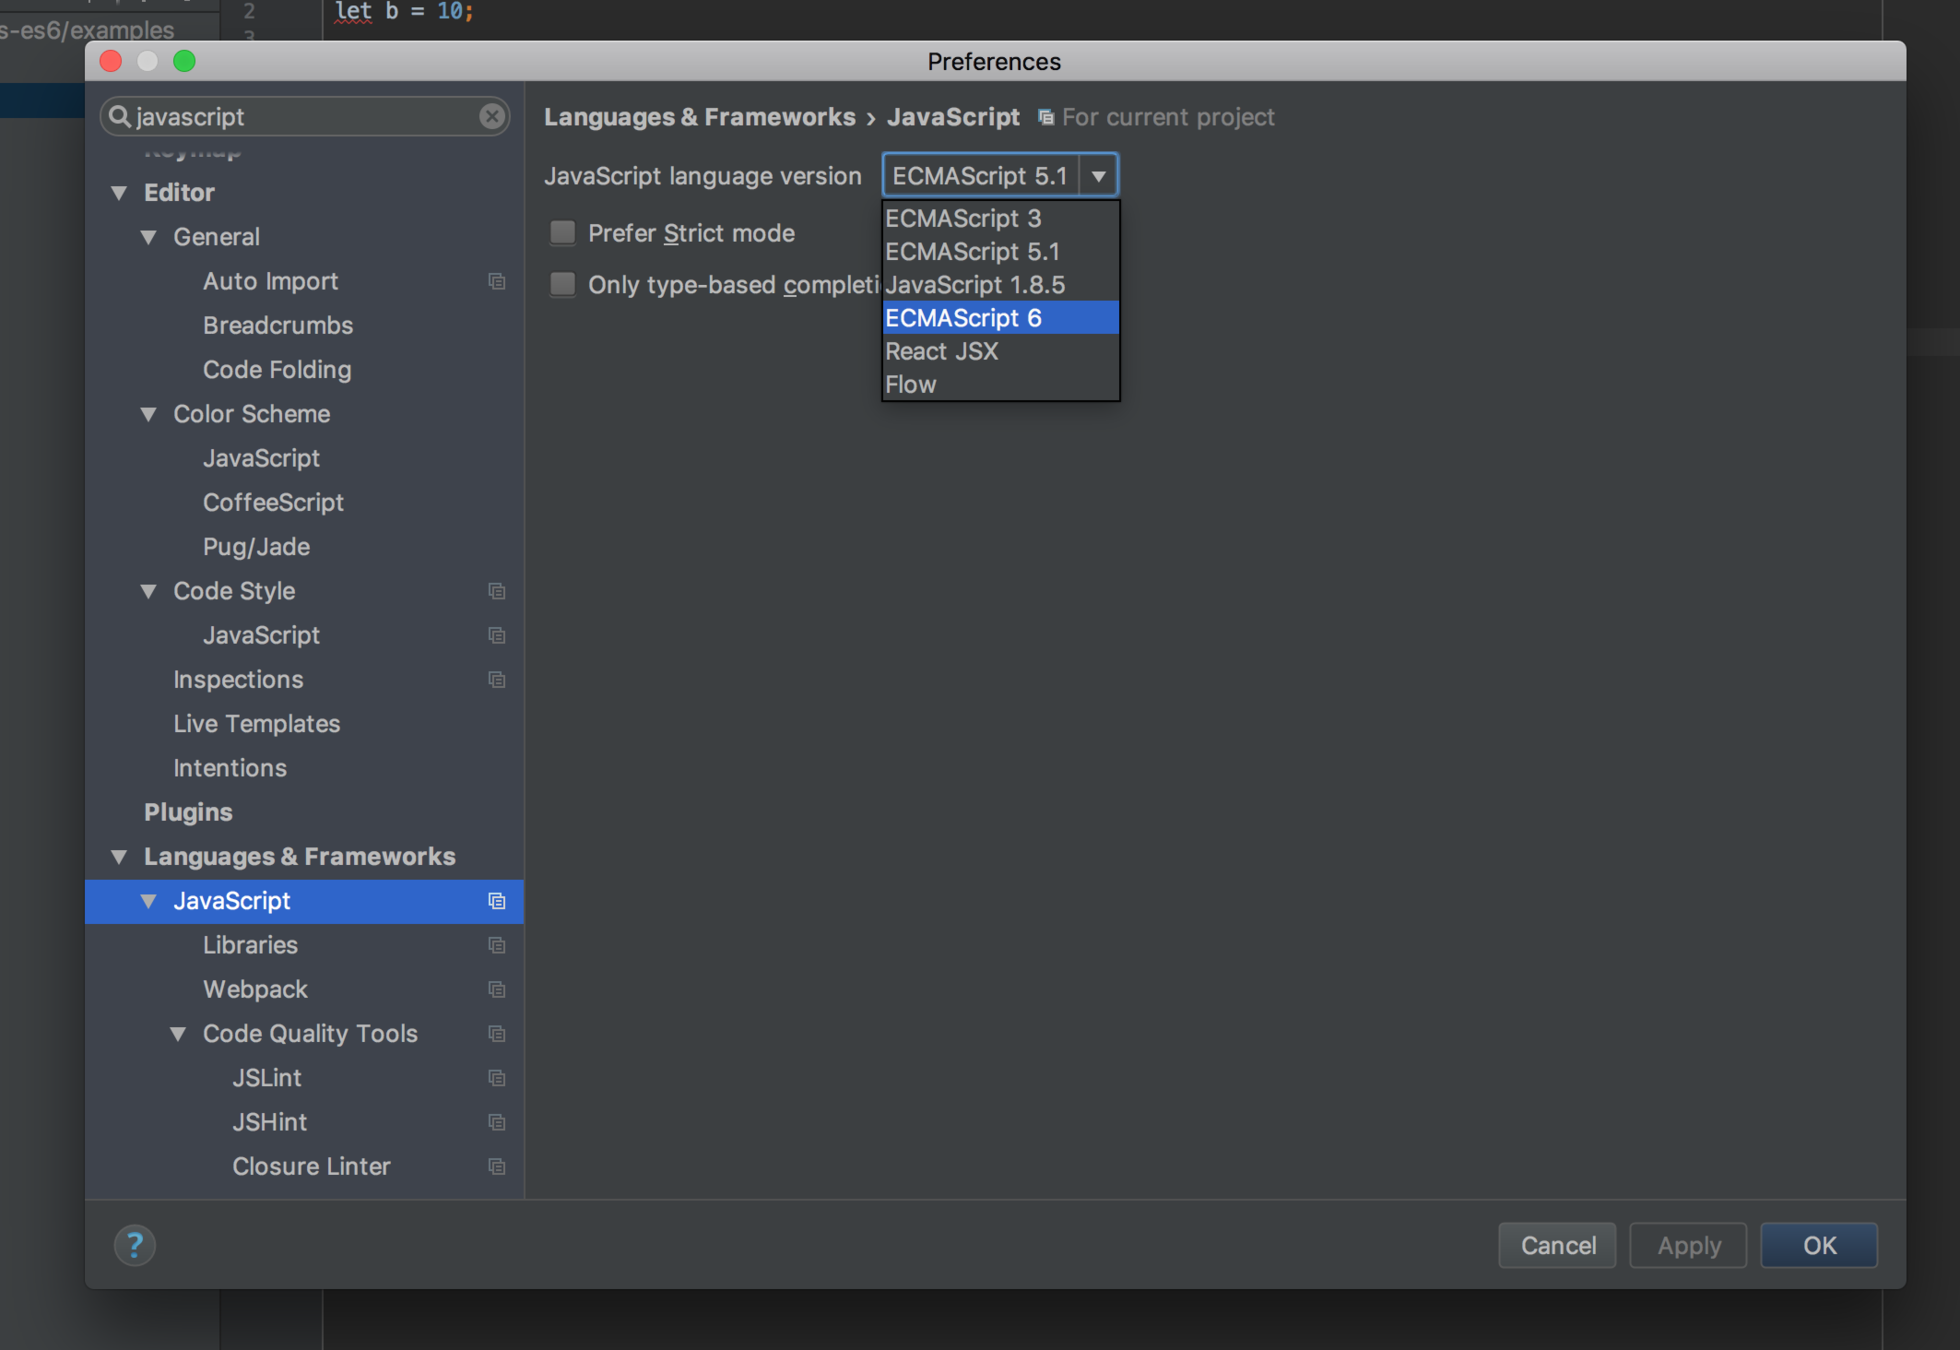Collapse the Color Scheme node
Screen dimensions: 1960x1350
[x=148, y=414]
